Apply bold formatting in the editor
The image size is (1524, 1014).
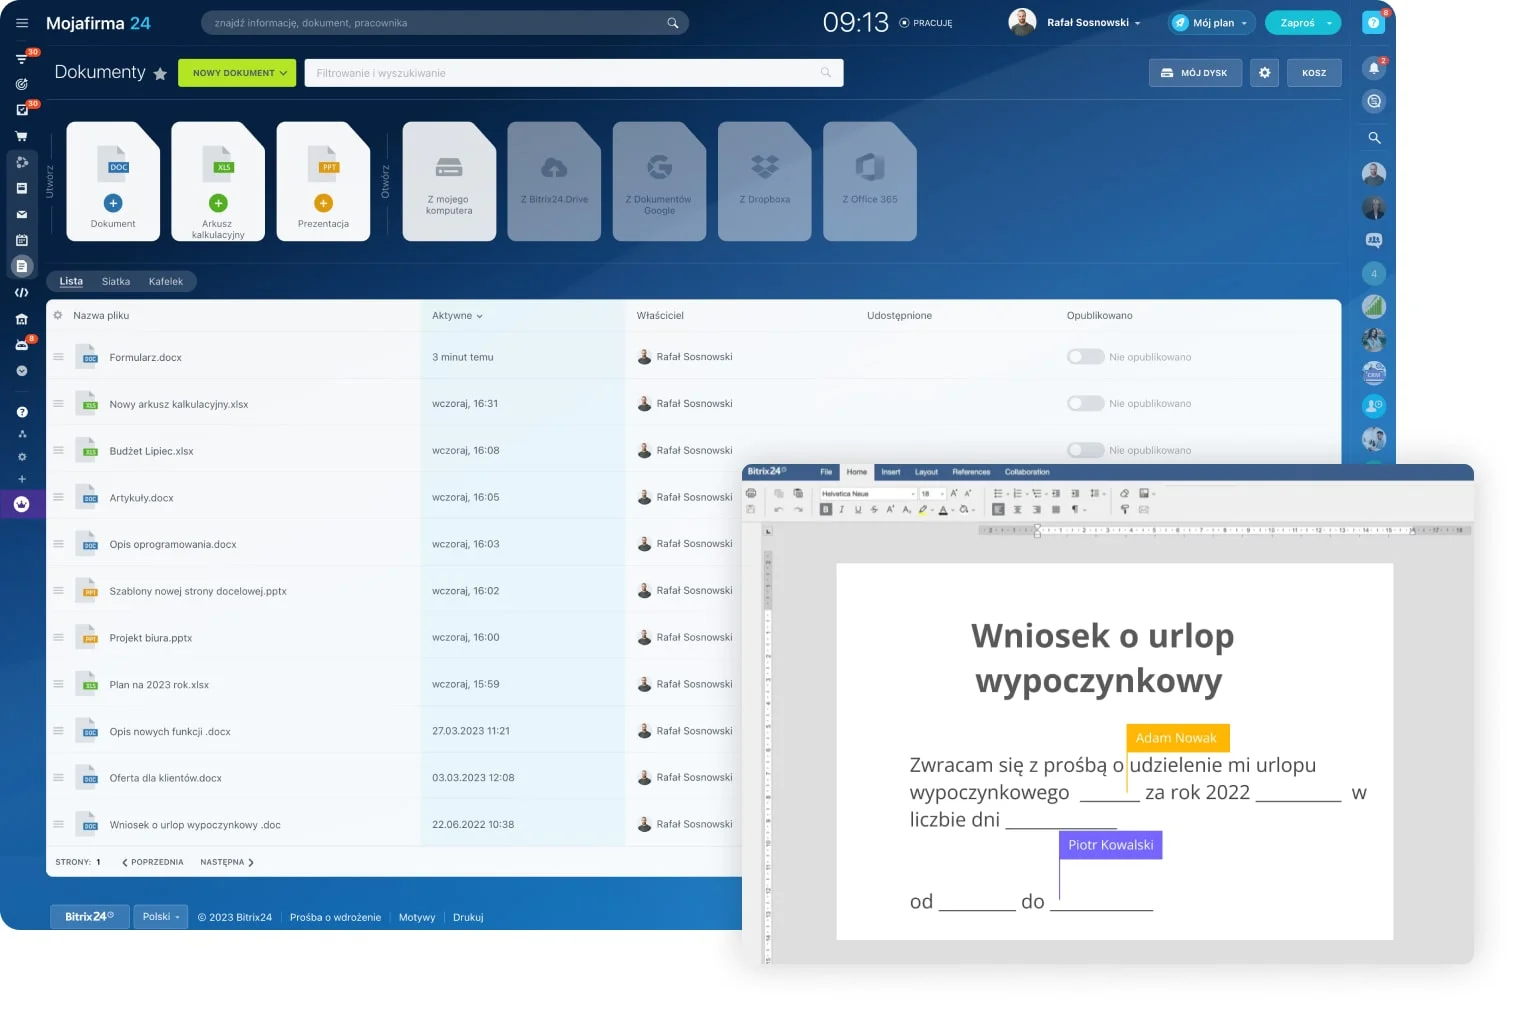point(826,510)
